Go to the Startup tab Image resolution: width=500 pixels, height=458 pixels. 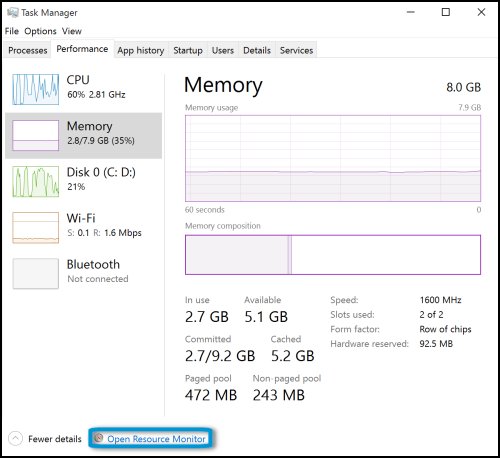click(188, 50)
